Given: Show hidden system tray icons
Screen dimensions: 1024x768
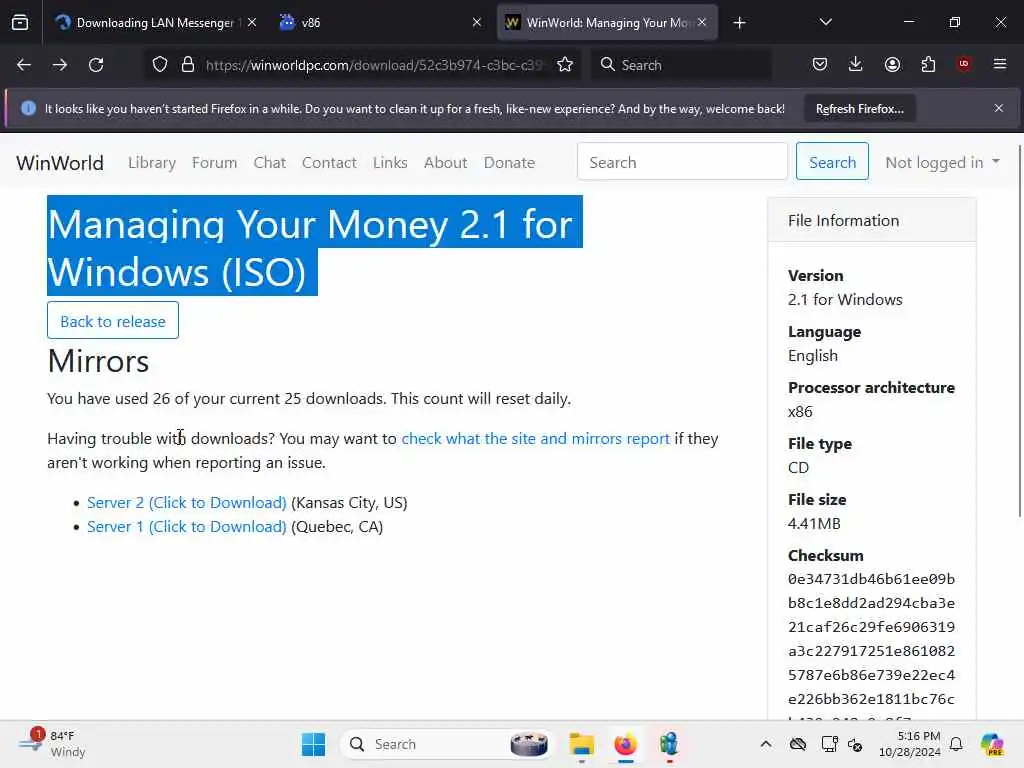Looking at the screenshot, I should coord(766,744).
